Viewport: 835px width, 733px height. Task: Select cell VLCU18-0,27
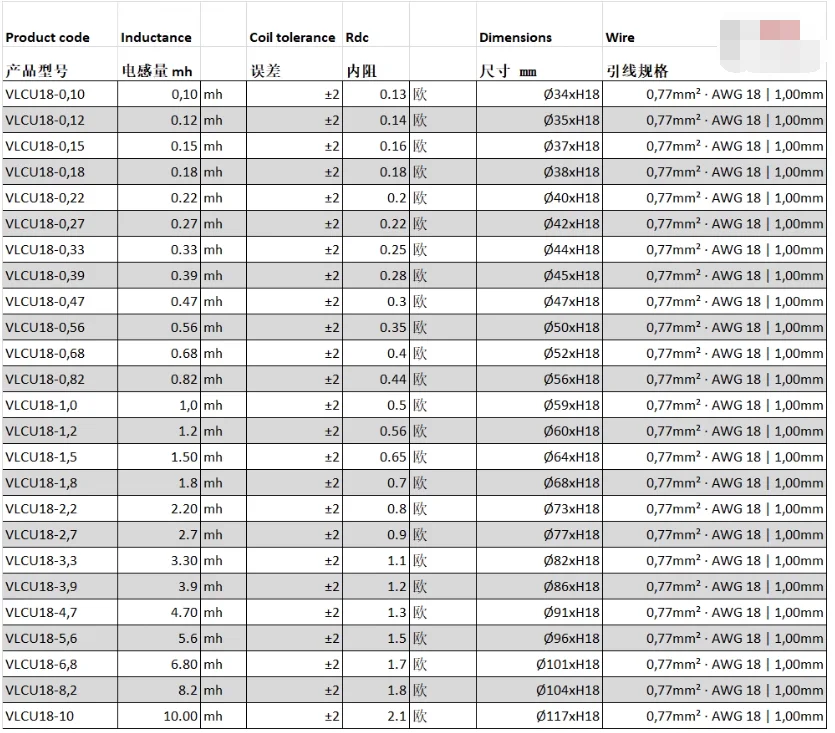(60, 224)
